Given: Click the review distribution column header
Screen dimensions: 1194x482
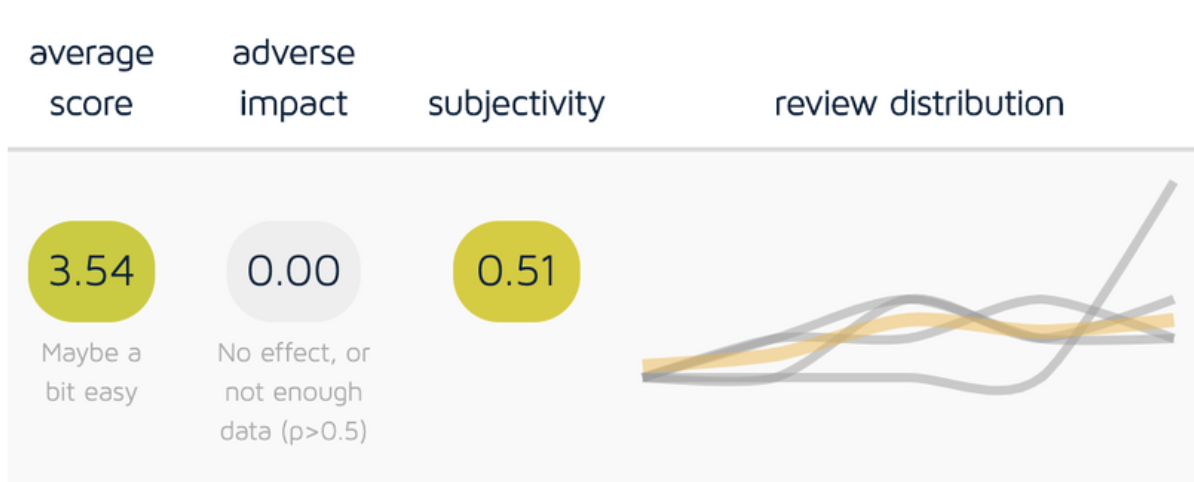Looking at the screenshot, I should [919, 104].
